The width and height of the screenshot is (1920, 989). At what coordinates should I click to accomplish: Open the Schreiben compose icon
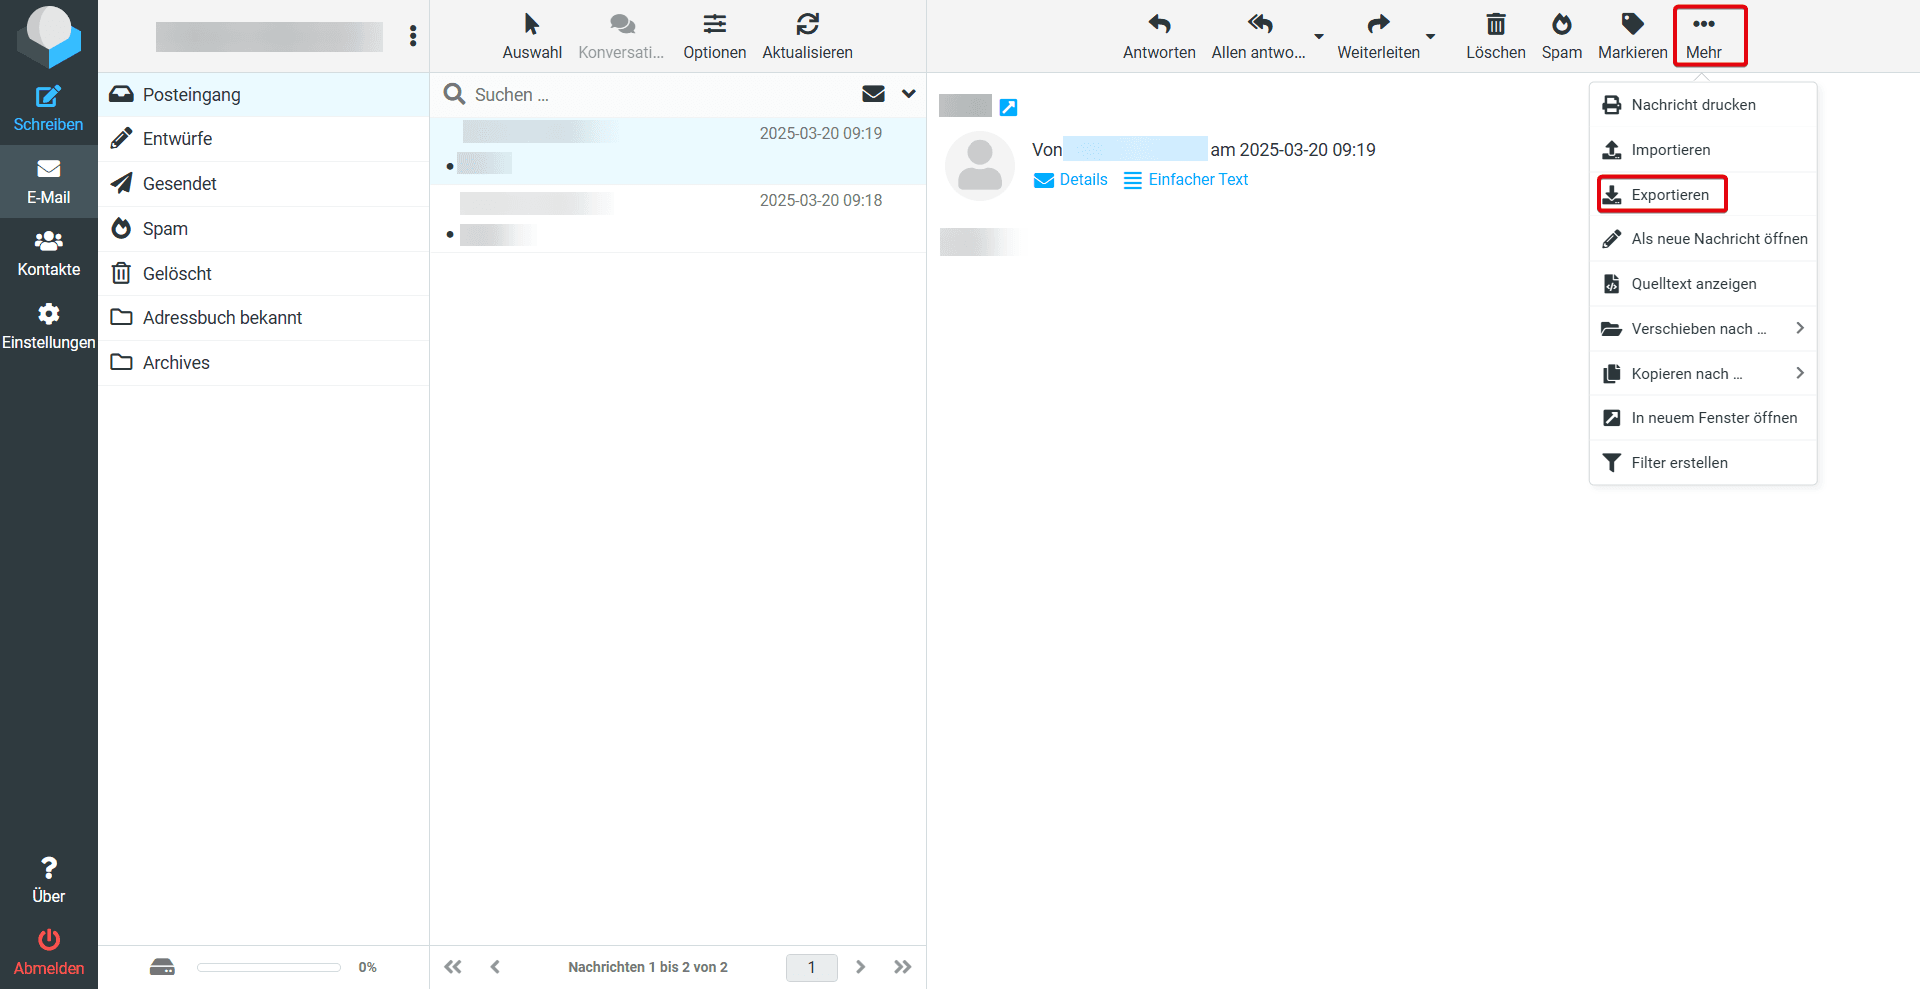[x=48, y=98]
